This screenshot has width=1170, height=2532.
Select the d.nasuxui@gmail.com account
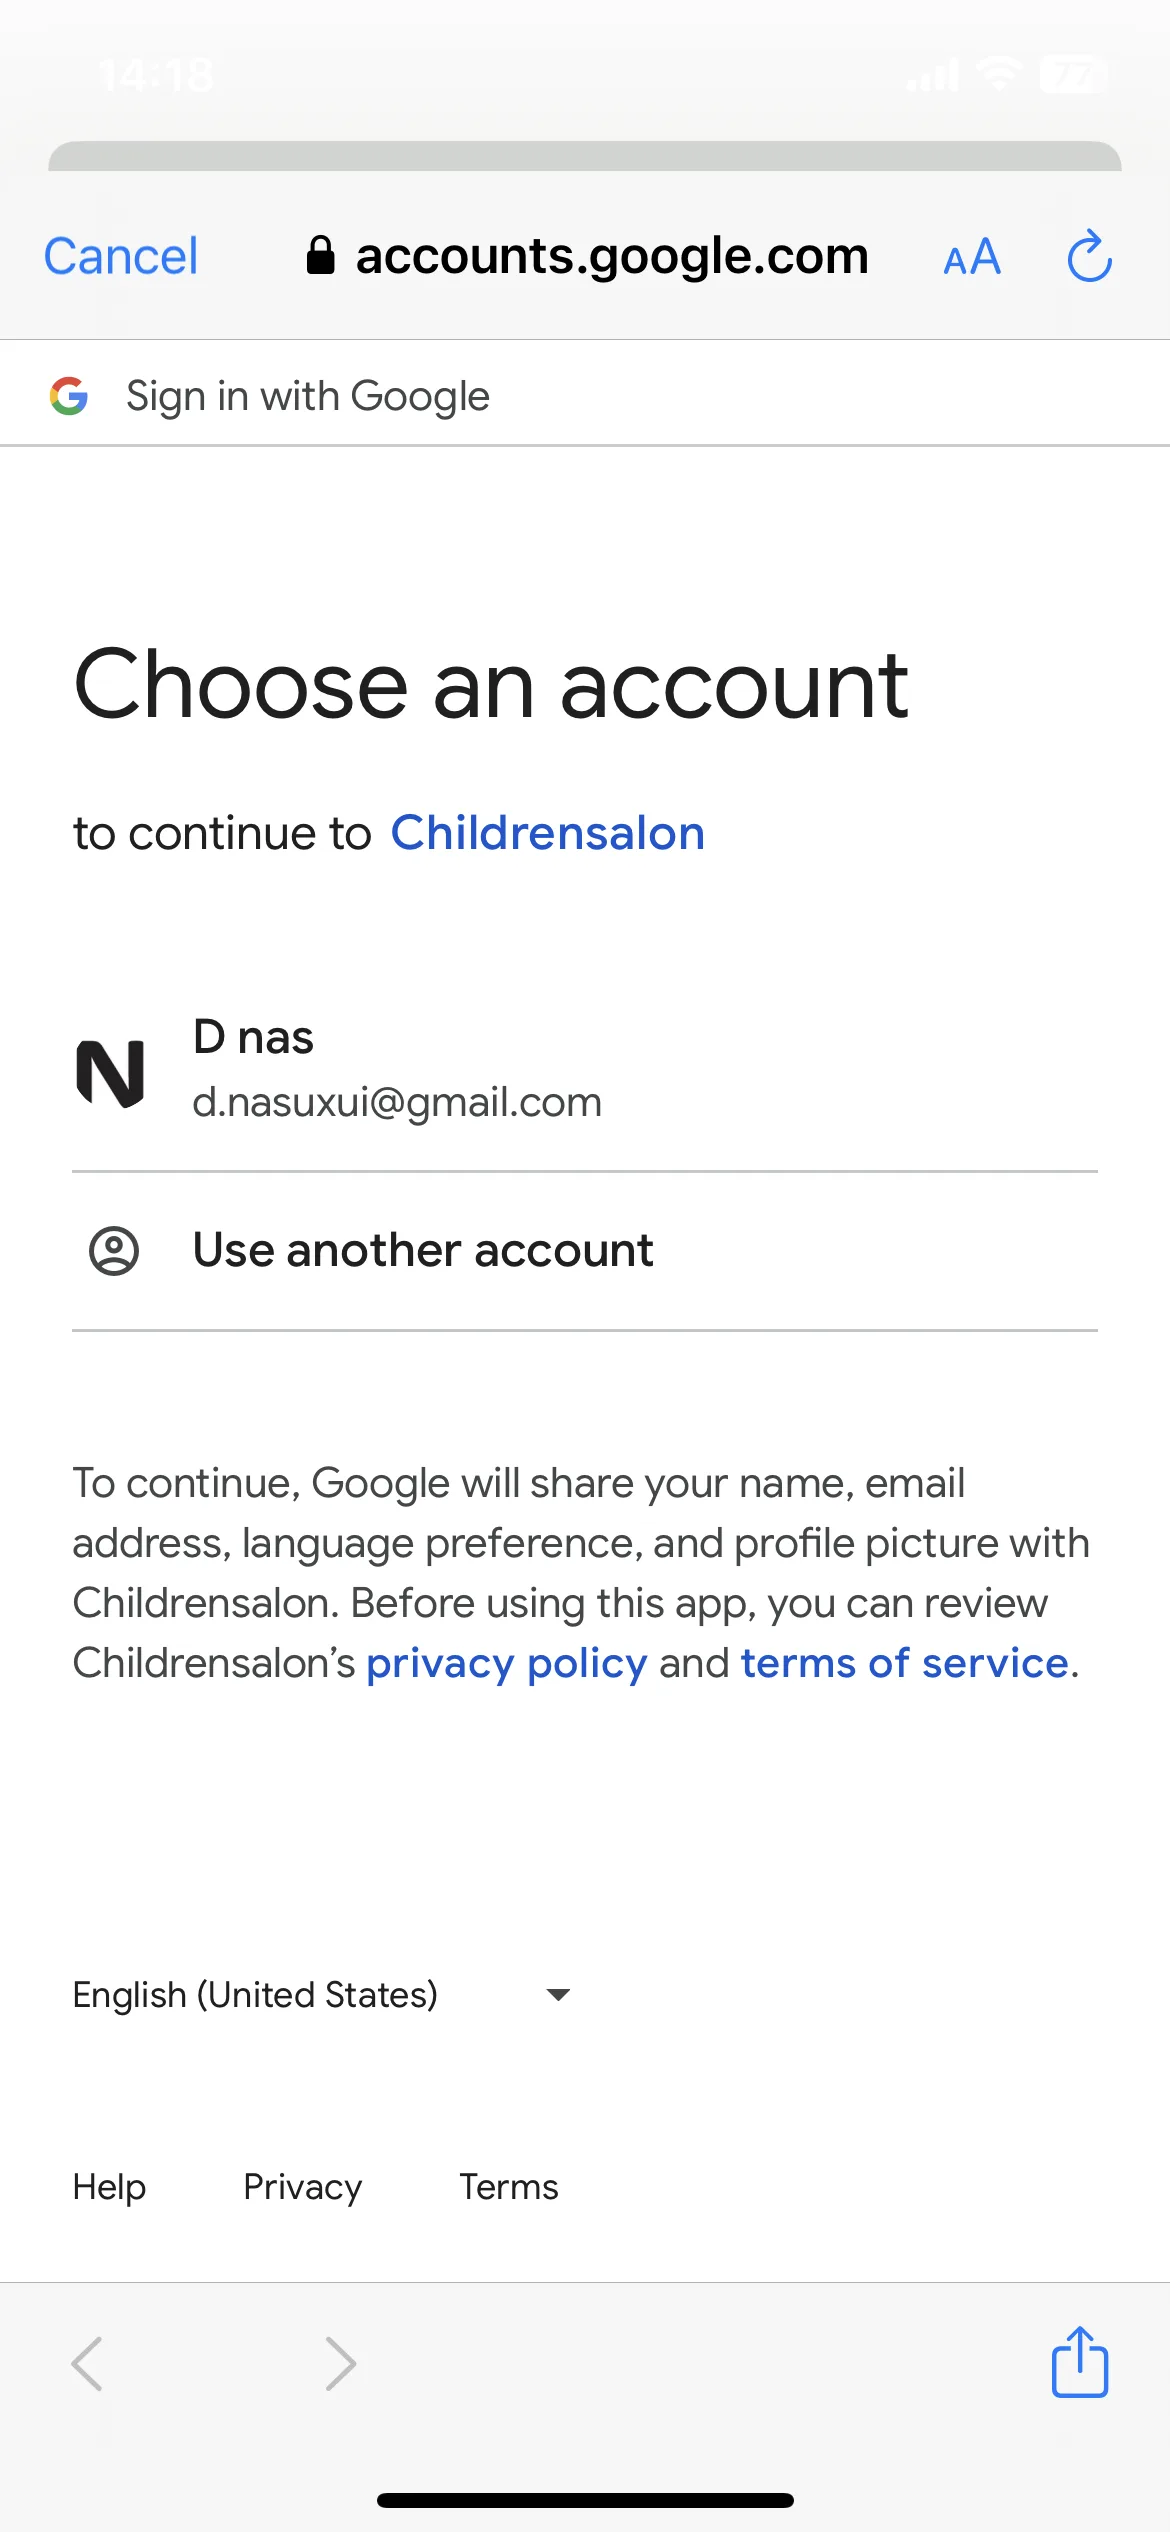[585, 1071]
